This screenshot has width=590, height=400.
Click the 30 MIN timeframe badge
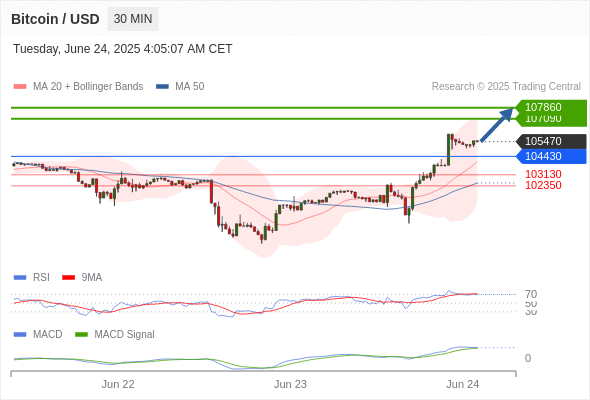coord(133,19)
